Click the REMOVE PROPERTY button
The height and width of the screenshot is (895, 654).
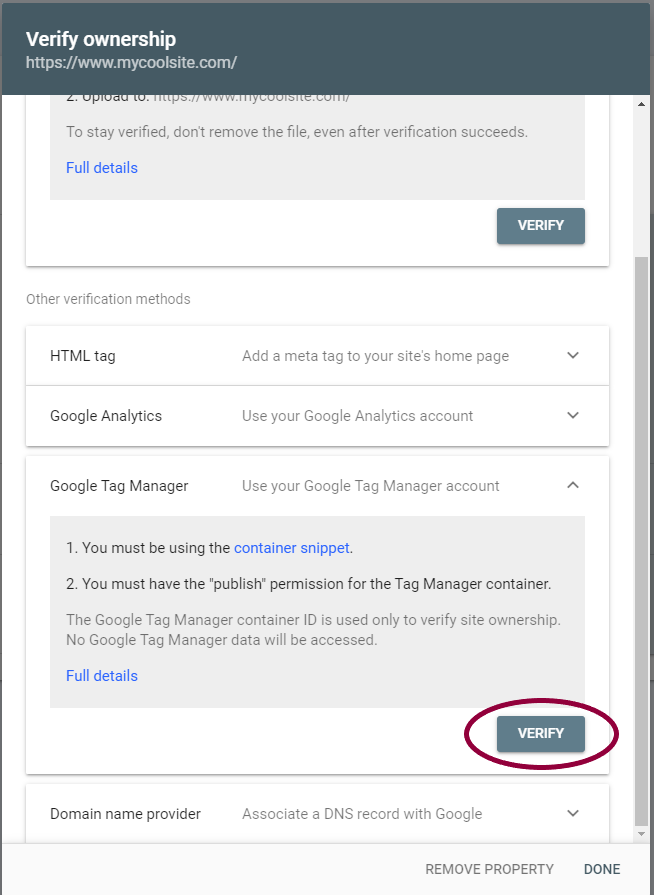[x=489, y=869]
